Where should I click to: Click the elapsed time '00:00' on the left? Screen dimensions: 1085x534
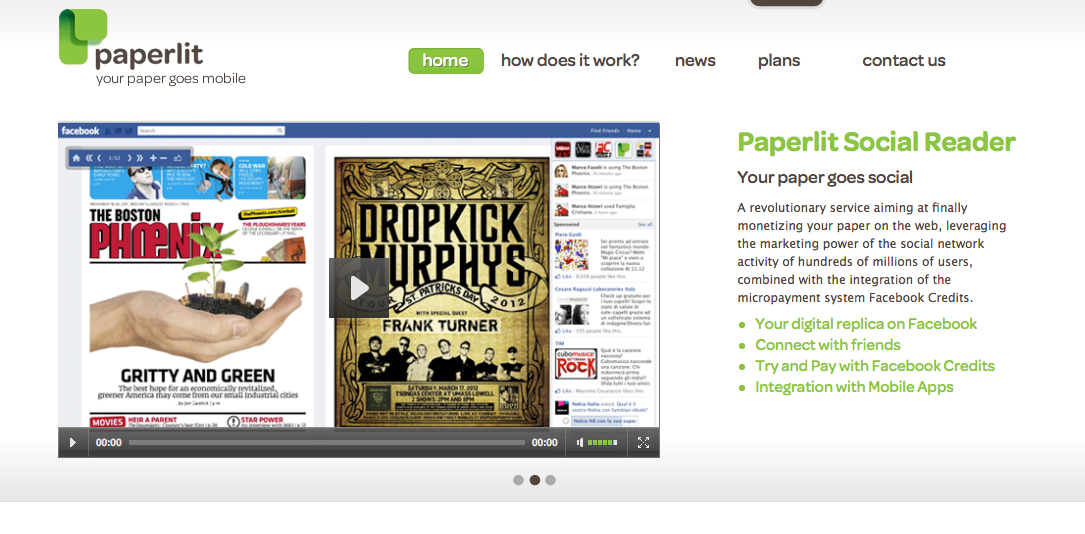[109, 443]
